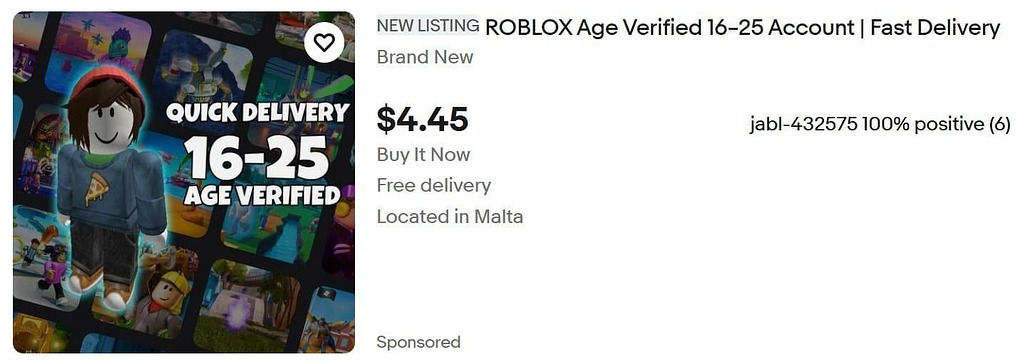This screenshot has height=361, width=1035.
Task: Click the feedback count (6)
Action: (999, 124)
